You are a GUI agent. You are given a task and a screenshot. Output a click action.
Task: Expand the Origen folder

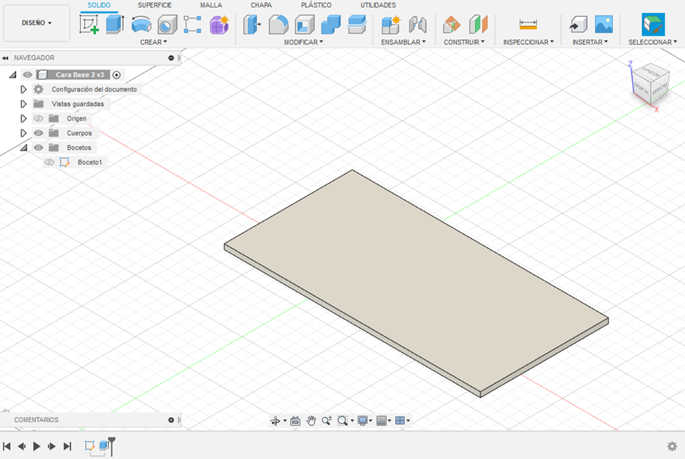tap(24, 118)
